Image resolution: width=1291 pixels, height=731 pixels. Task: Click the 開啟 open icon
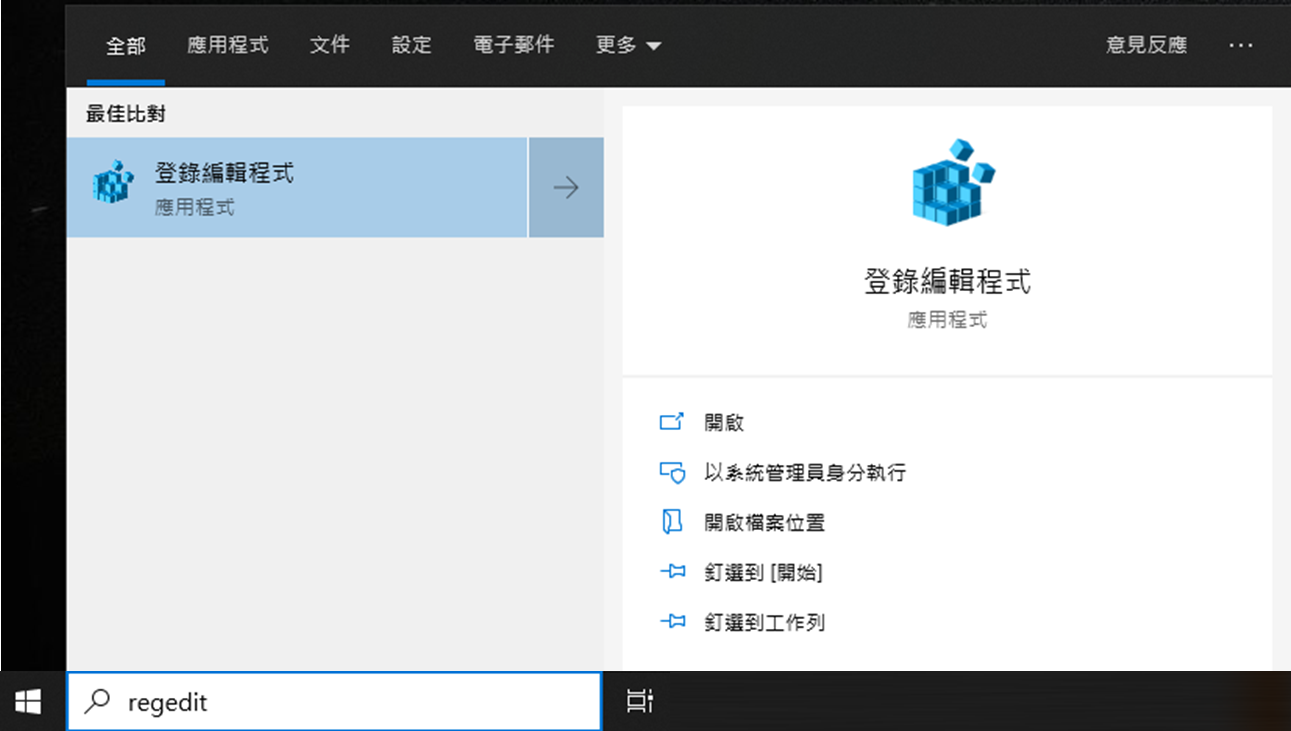671,422
